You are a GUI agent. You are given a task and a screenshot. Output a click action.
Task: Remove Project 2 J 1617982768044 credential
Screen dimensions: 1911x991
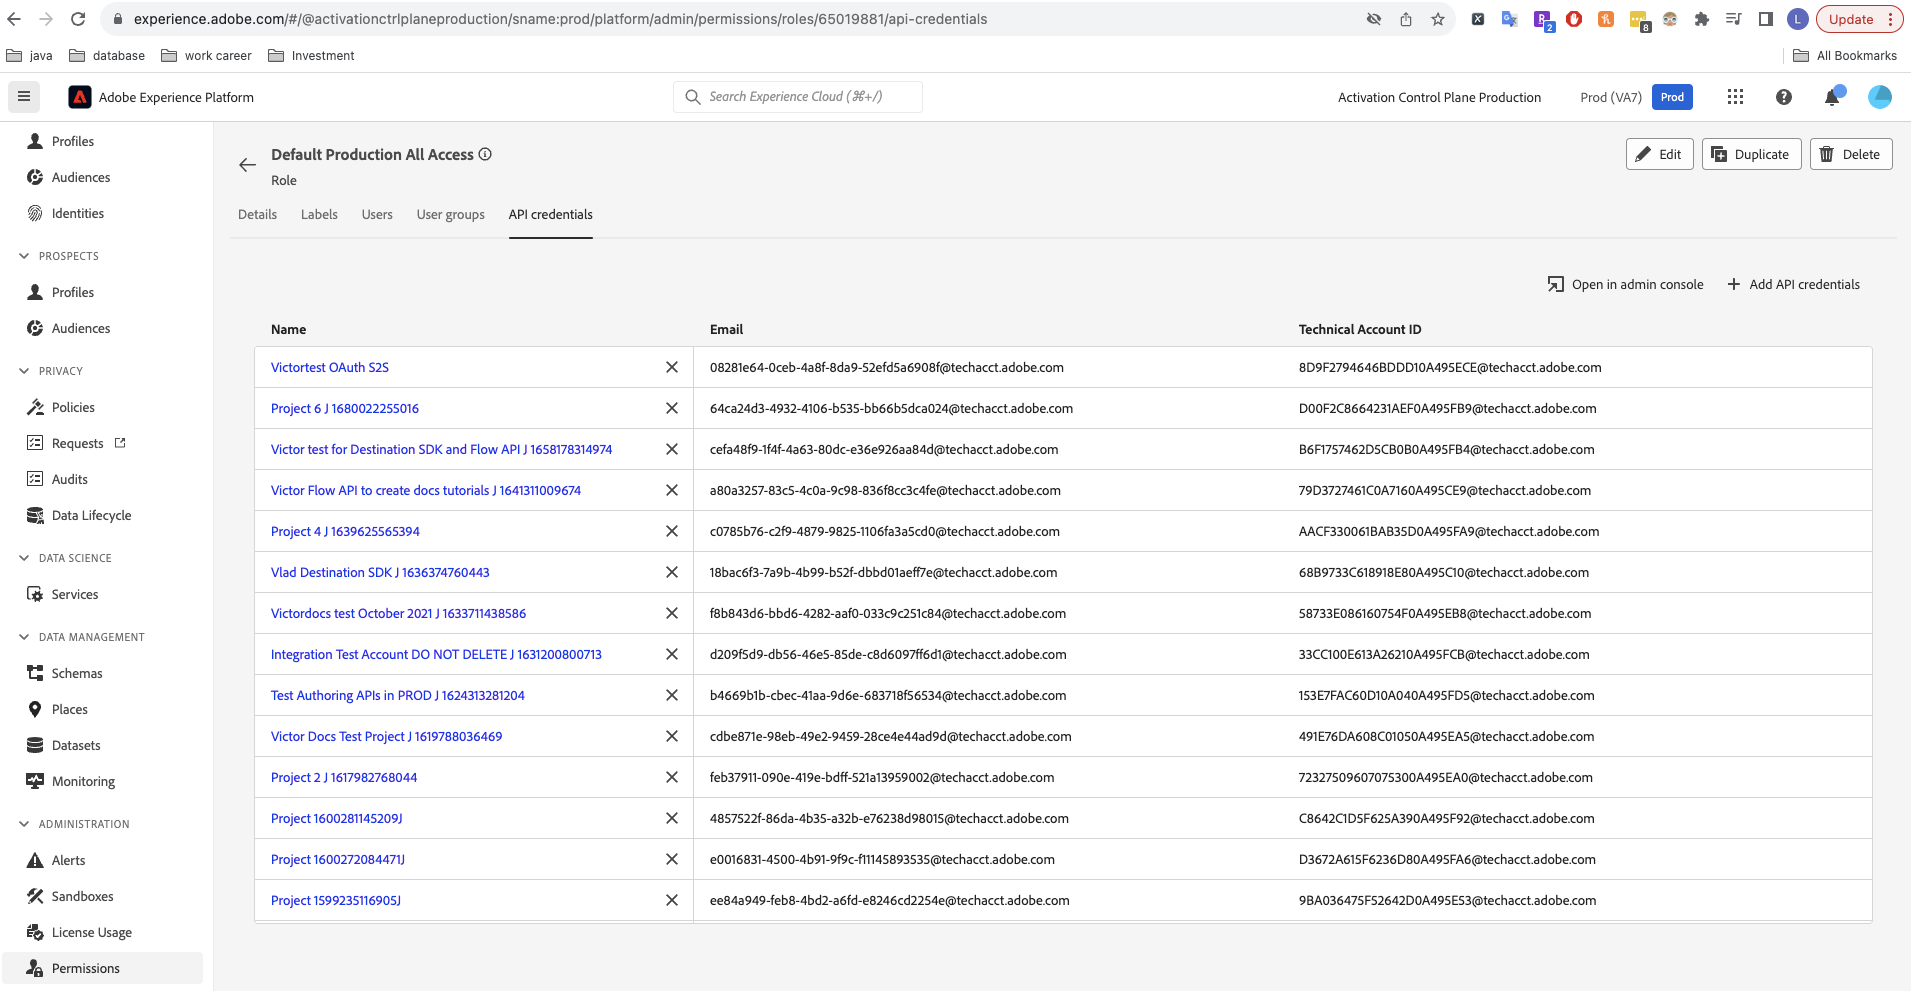(672, 777)
